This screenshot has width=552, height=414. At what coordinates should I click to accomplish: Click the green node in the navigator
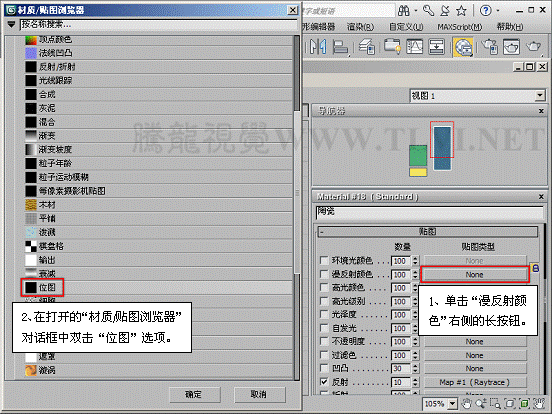418,156
